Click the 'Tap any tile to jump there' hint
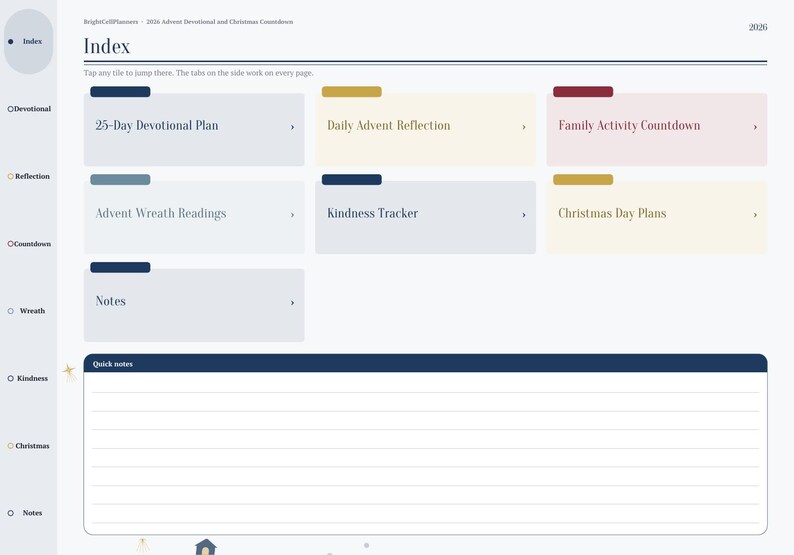This screenshot has height=555, width=794. pos(198,73)
